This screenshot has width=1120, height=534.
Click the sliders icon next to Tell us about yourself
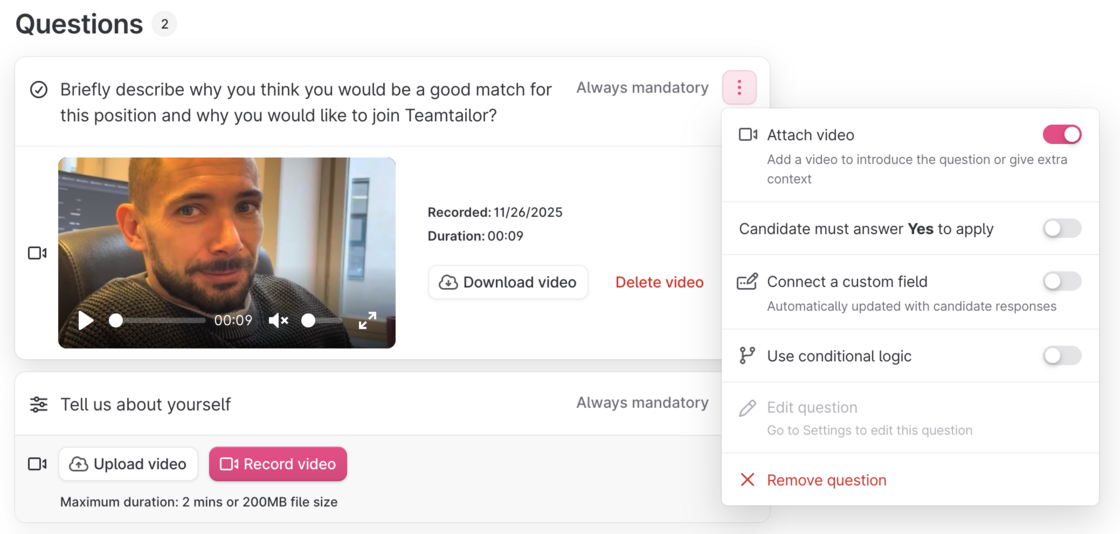(39, 404)
